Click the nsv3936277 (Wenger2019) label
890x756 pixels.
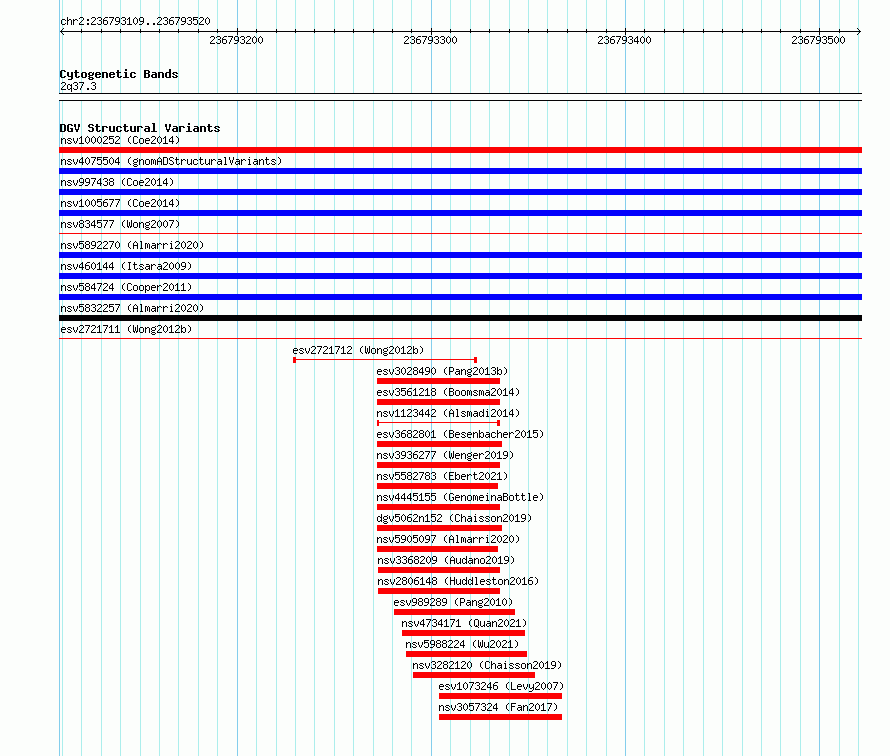pyautogui.click(x=445, y=455)
